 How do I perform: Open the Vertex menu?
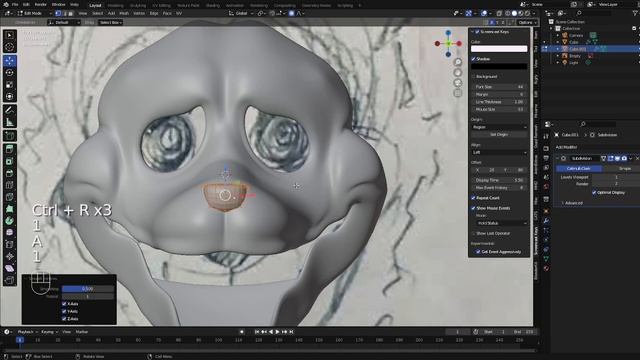point(139,13)
